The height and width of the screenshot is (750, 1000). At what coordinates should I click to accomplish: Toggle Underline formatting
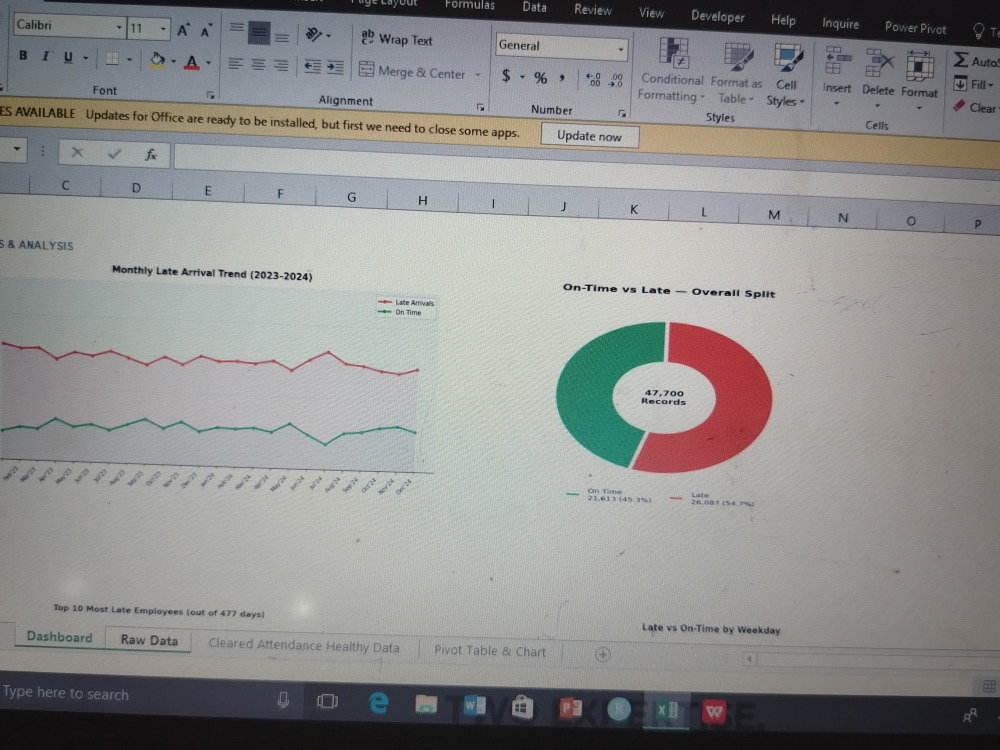coord(68,57)
